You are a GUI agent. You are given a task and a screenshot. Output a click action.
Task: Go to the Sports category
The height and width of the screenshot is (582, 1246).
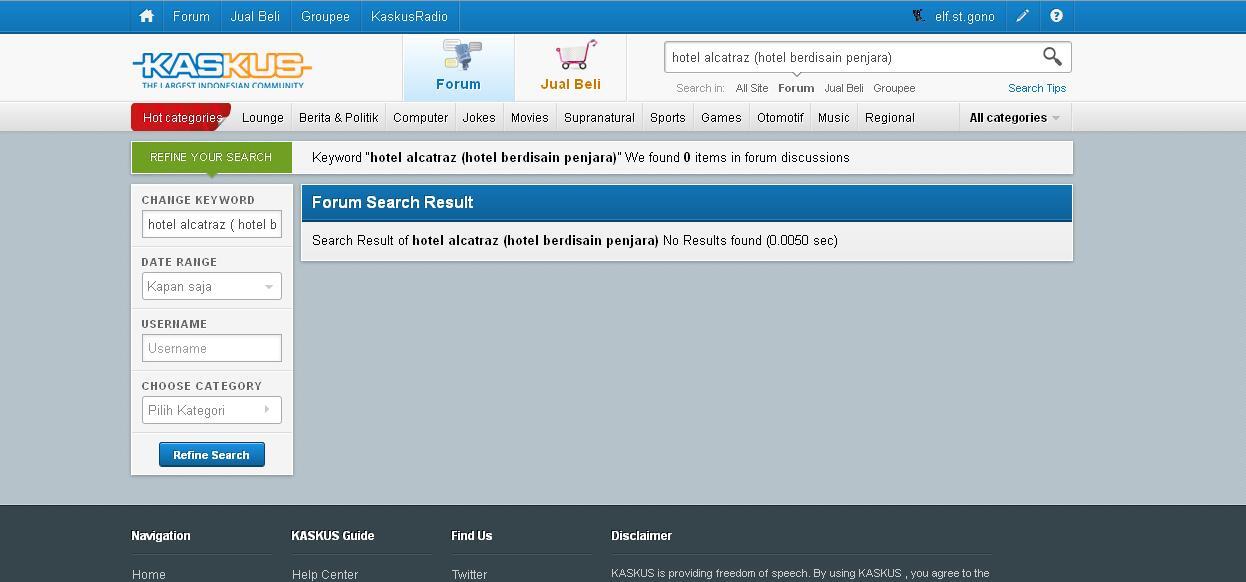pos(668,117)
